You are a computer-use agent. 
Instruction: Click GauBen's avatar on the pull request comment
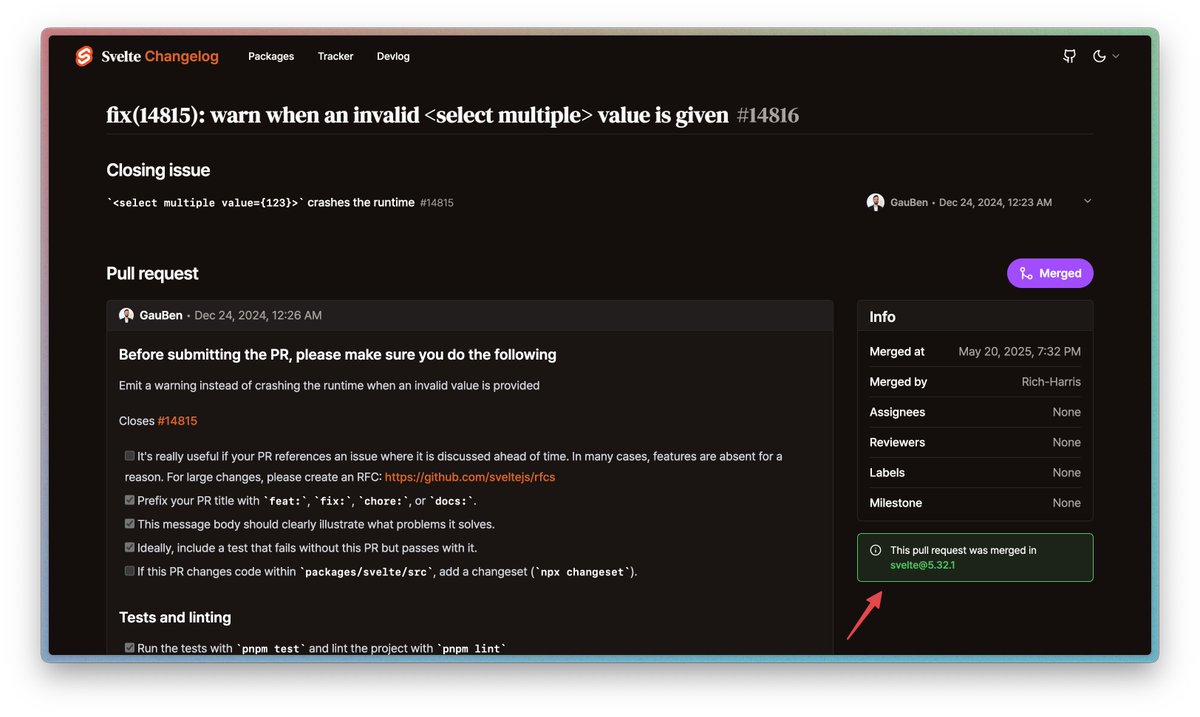126,314
